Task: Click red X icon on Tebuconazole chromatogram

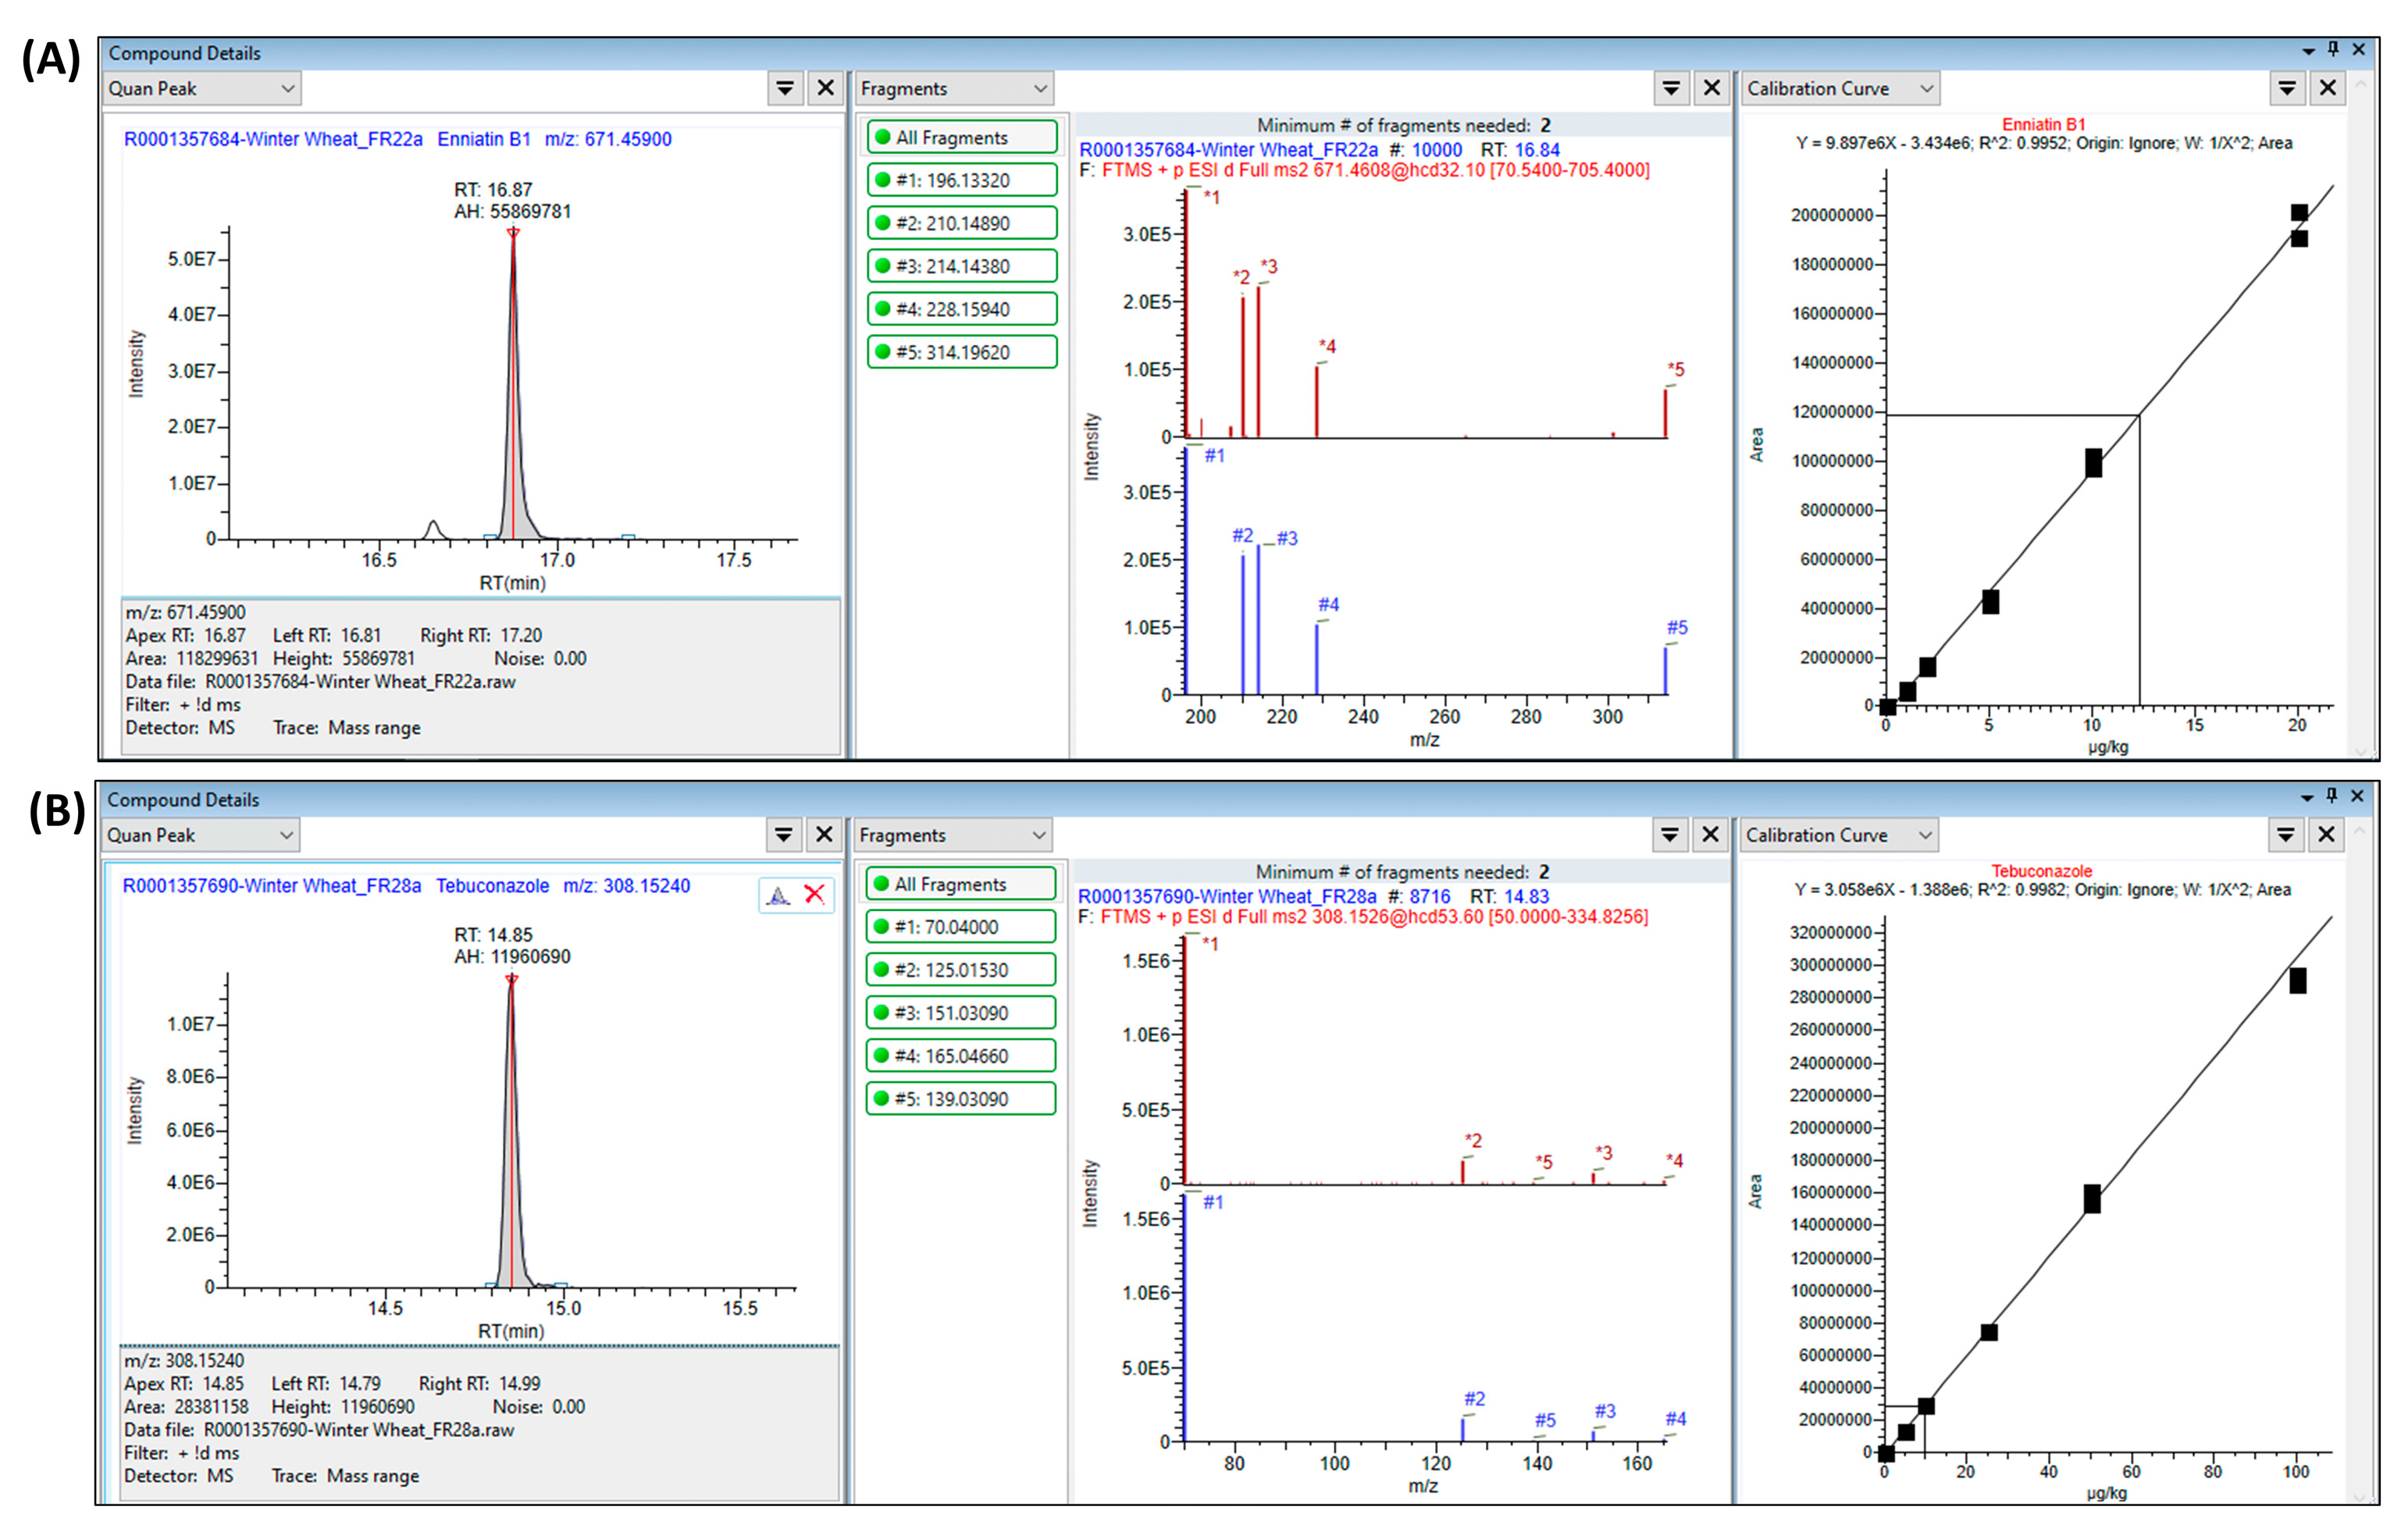Action: (815, 894)
